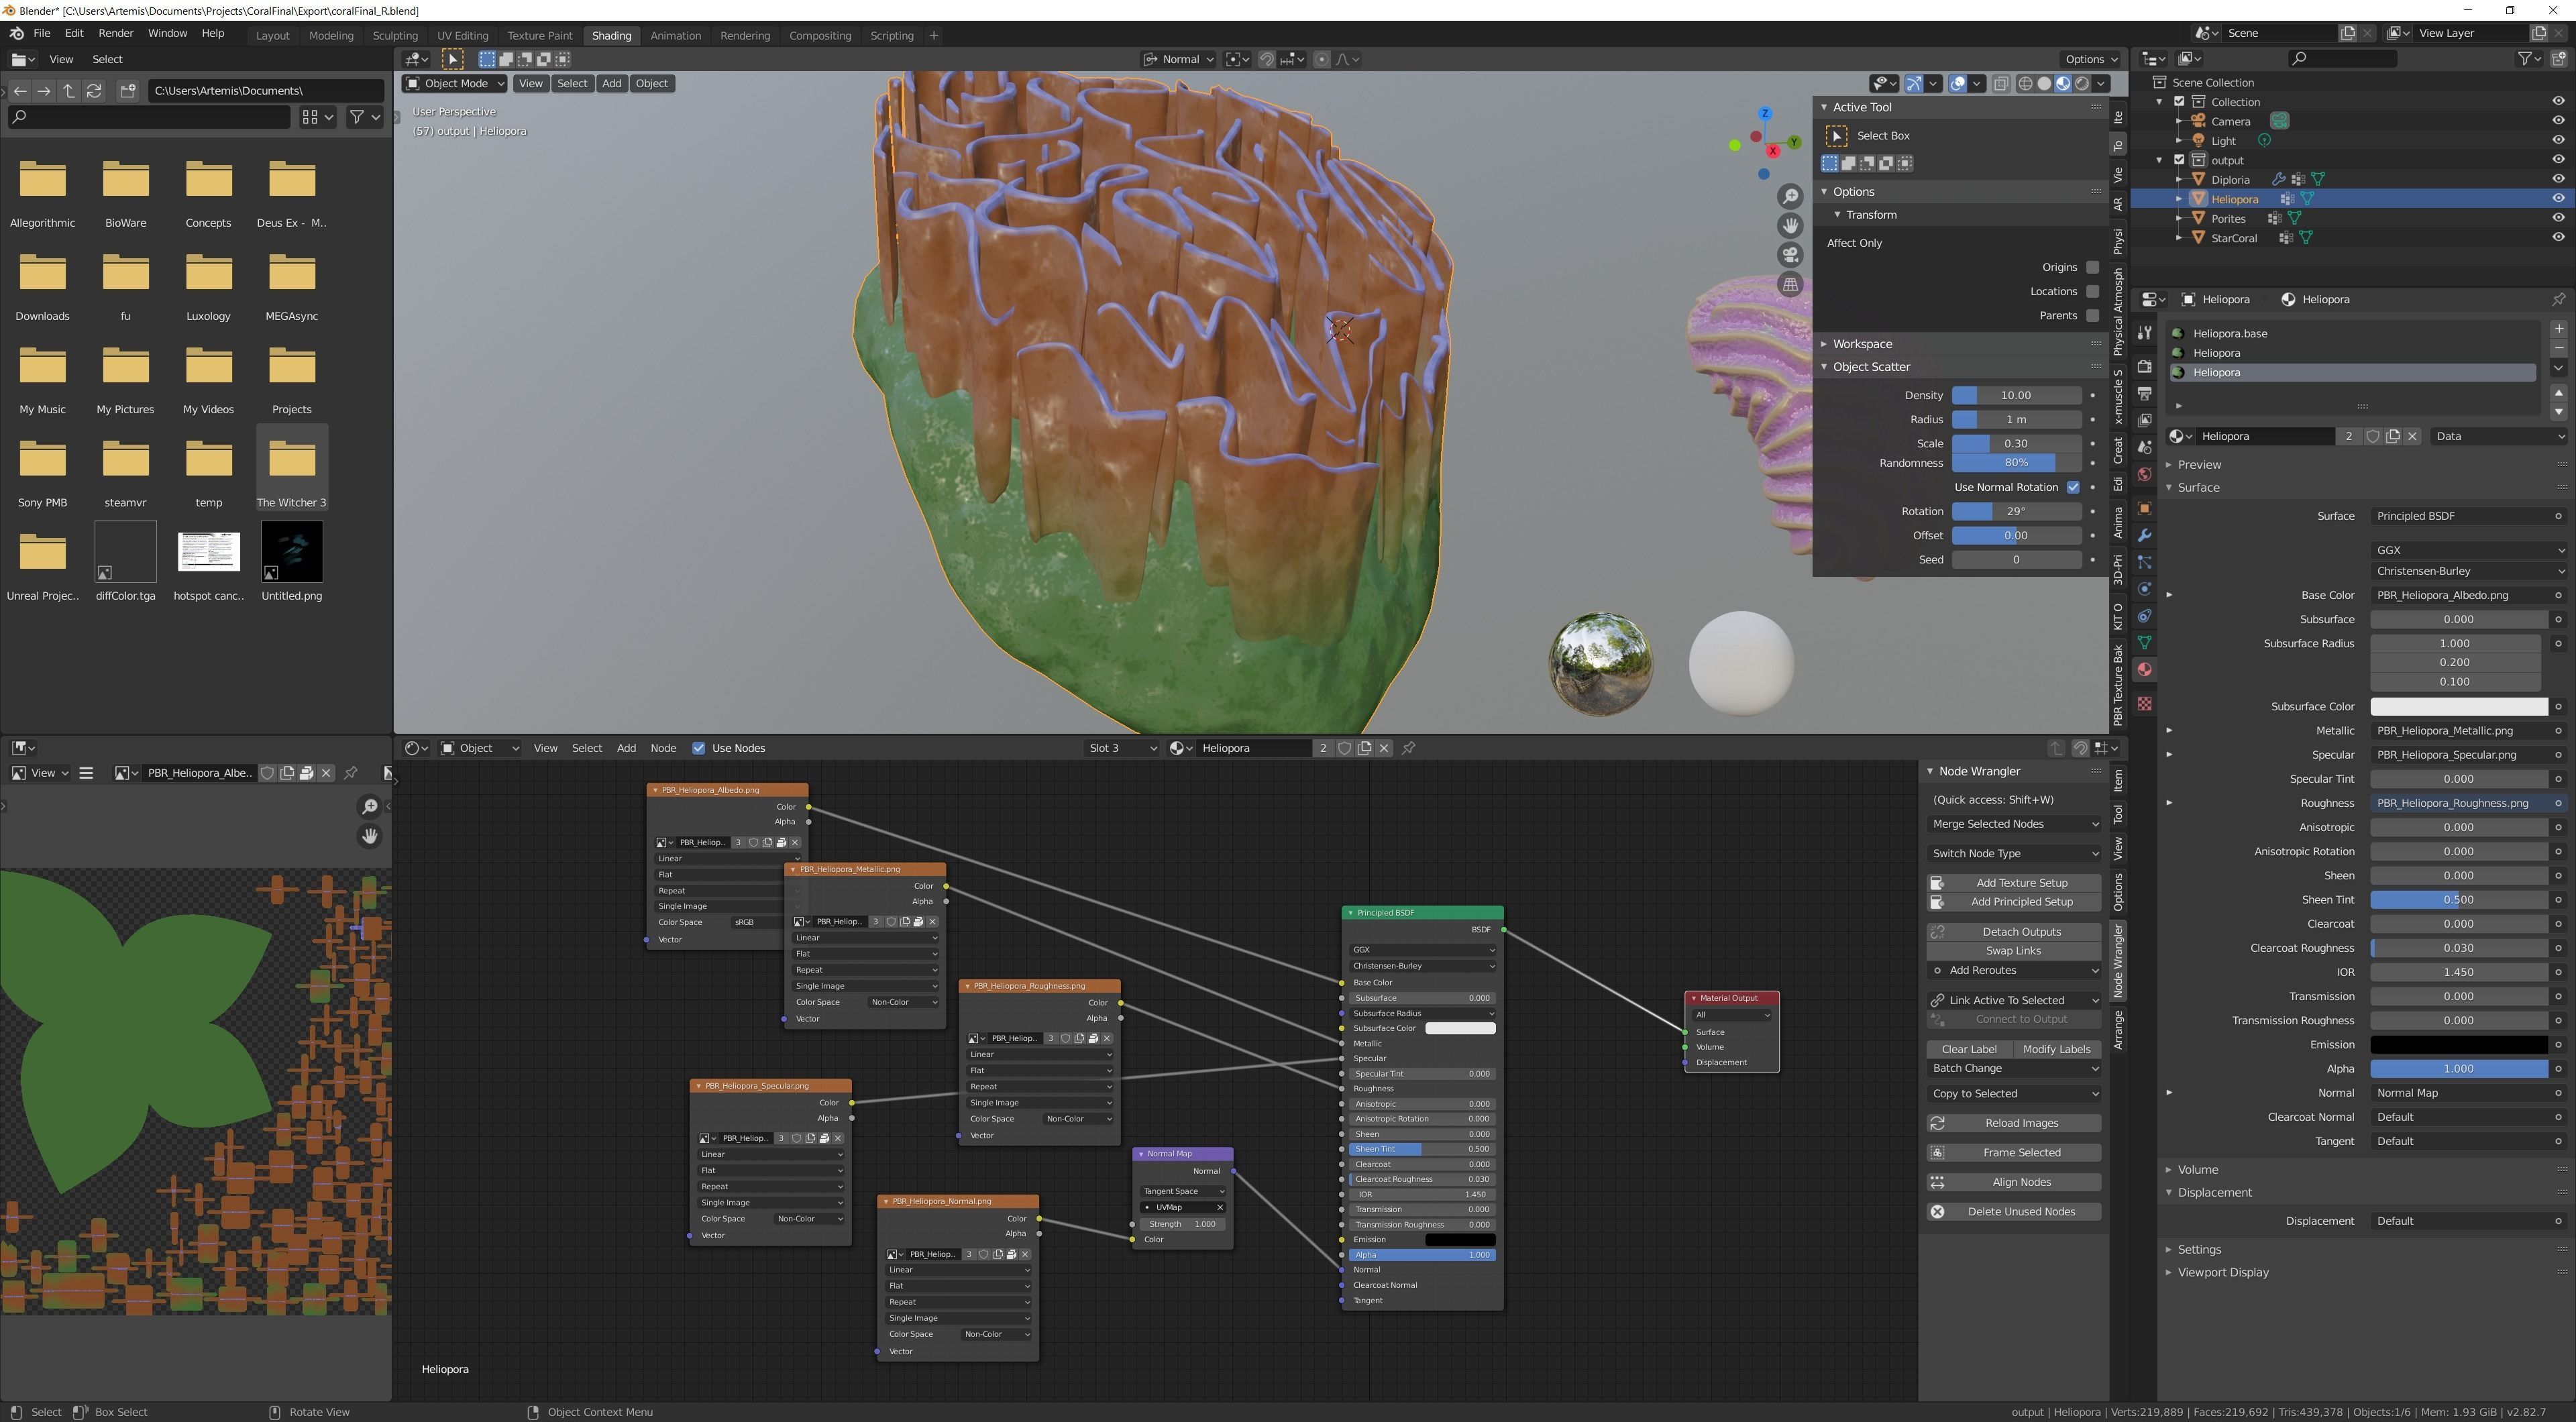
Task: Uncheck Use Normal Rotation
Action: (2073, 488)
